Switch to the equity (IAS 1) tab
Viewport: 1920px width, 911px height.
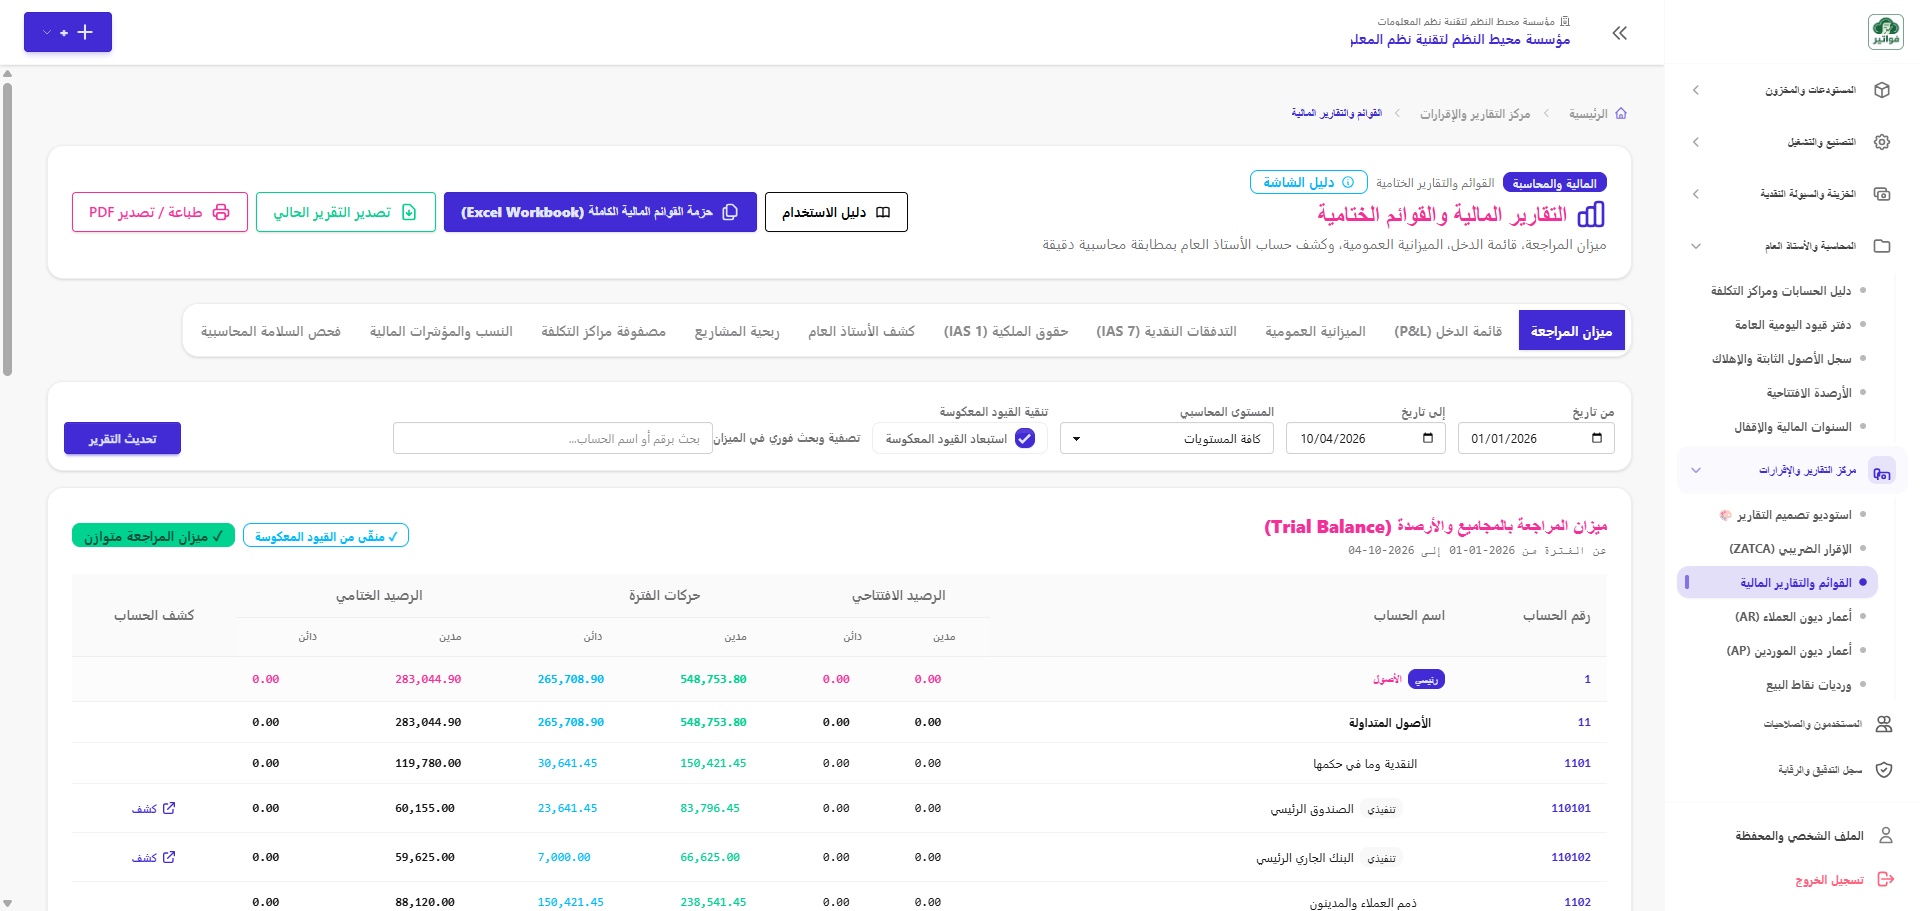1006,331
